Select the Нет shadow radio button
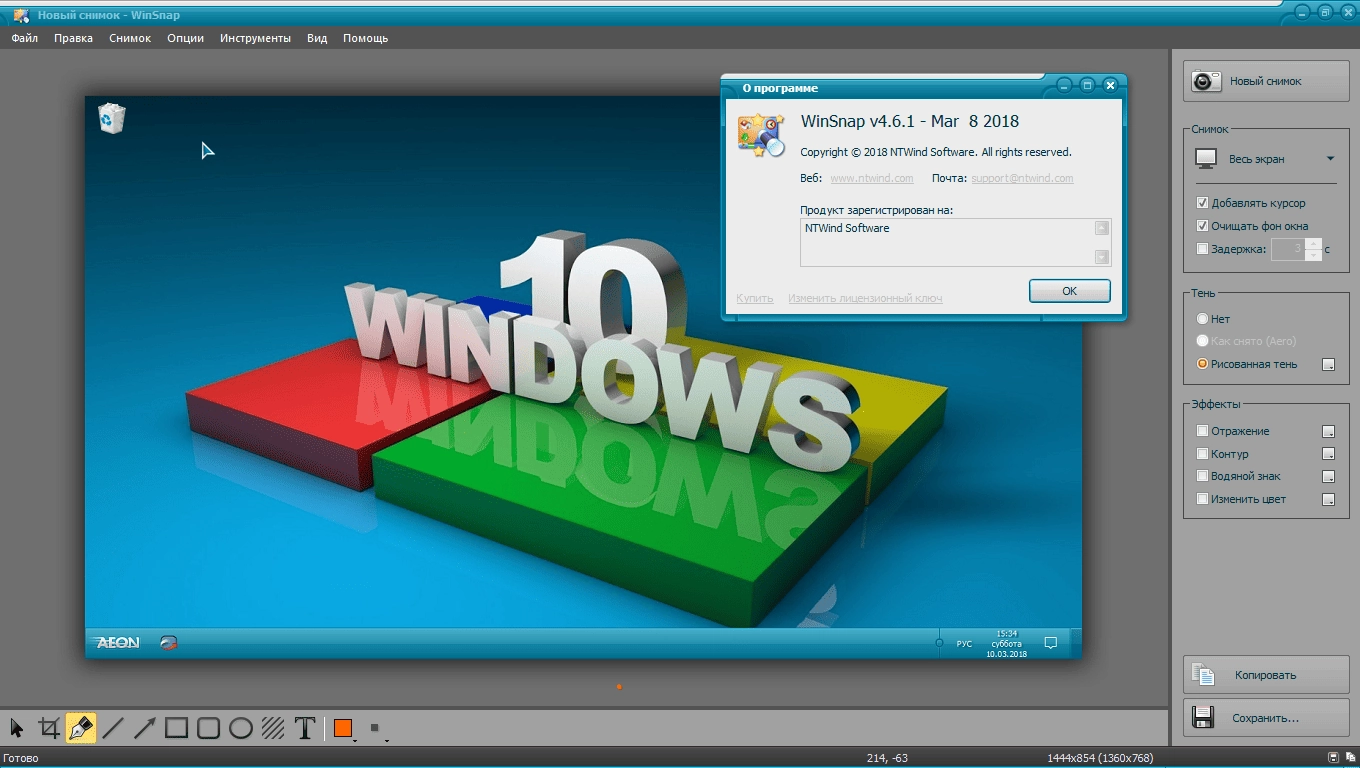 (1202, 319)
